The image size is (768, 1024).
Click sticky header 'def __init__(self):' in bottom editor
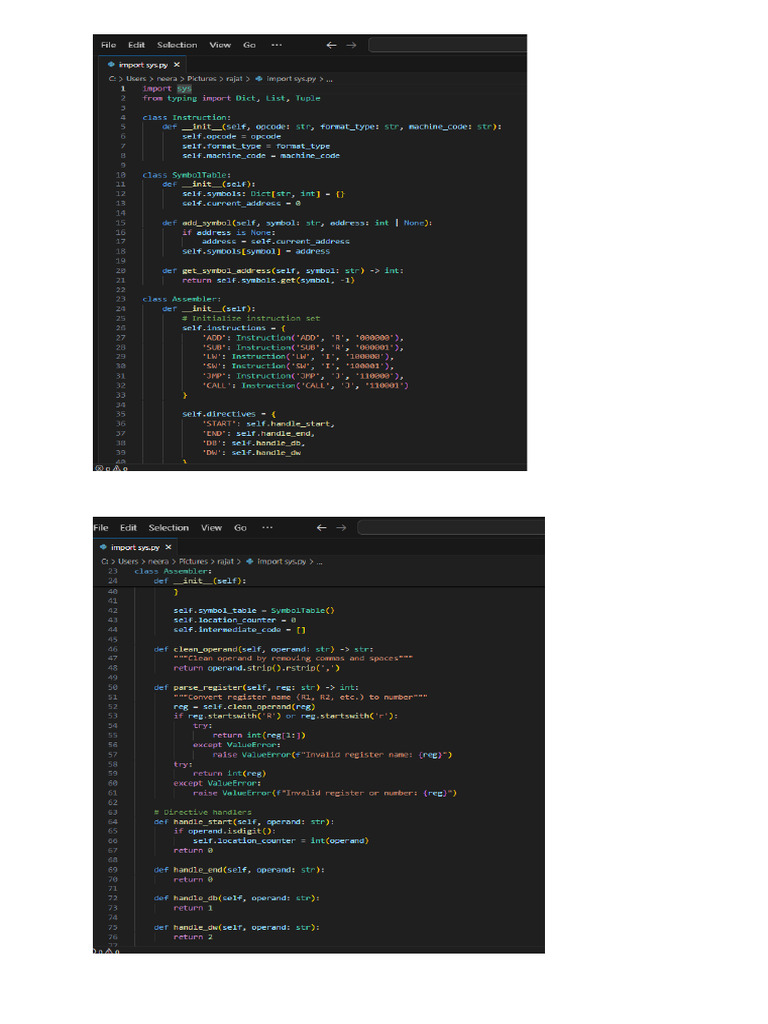200,581
